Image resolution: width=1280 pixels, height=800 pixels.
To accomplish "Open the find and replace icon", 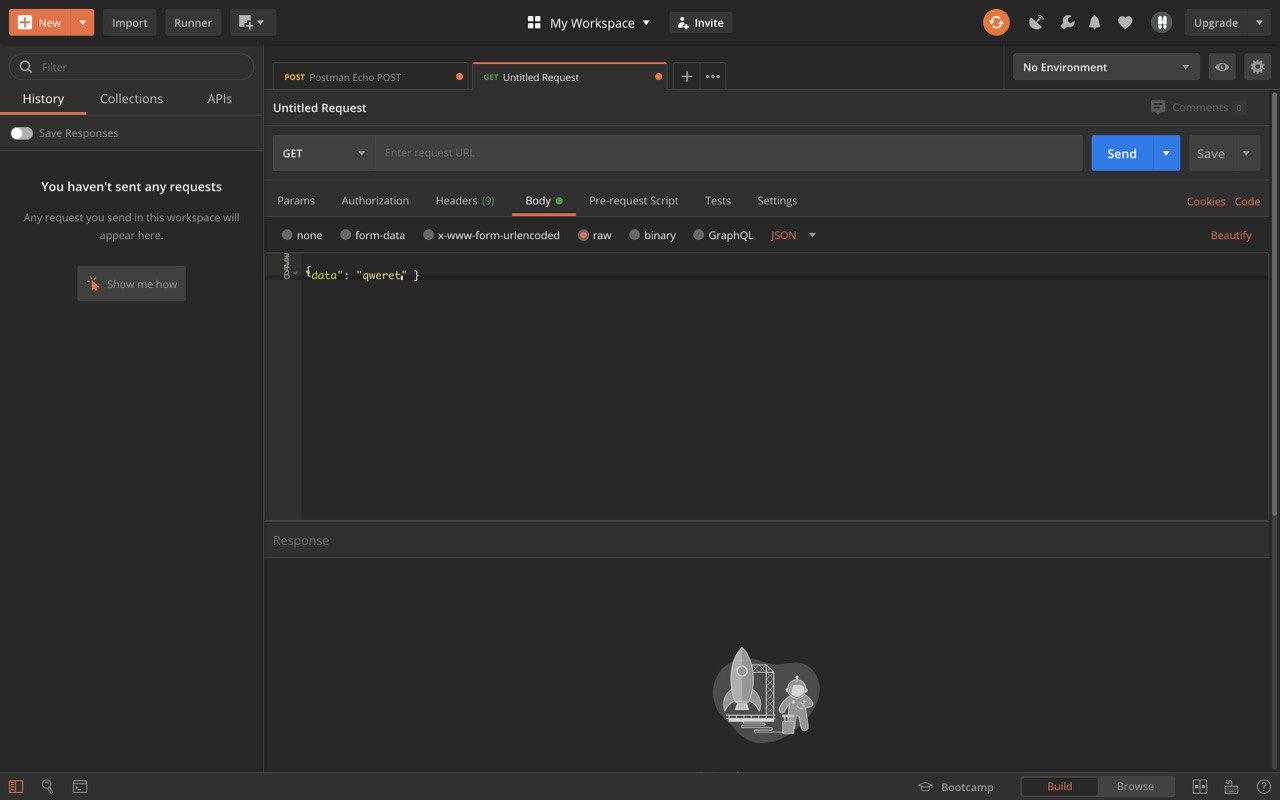I will pos(47,787).
